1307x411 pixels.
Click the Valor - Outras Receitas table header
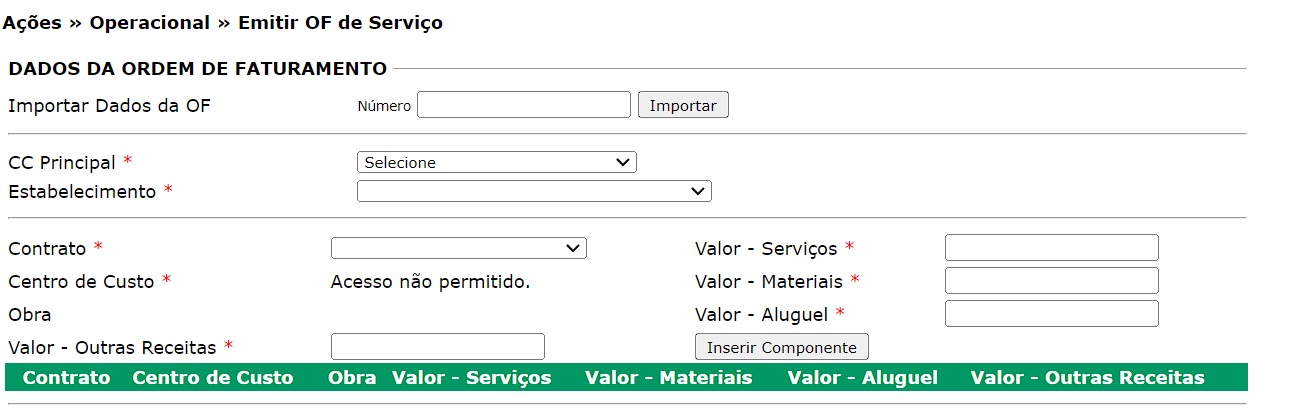click(x=1087, y=377)
